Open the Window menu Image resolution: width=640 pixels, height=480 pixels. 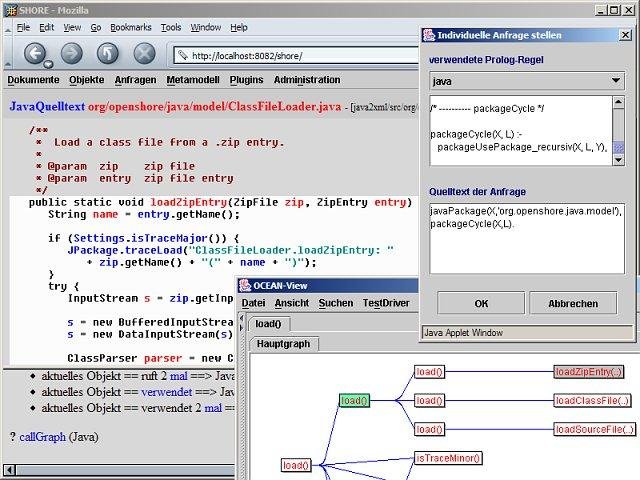[205, 27]
